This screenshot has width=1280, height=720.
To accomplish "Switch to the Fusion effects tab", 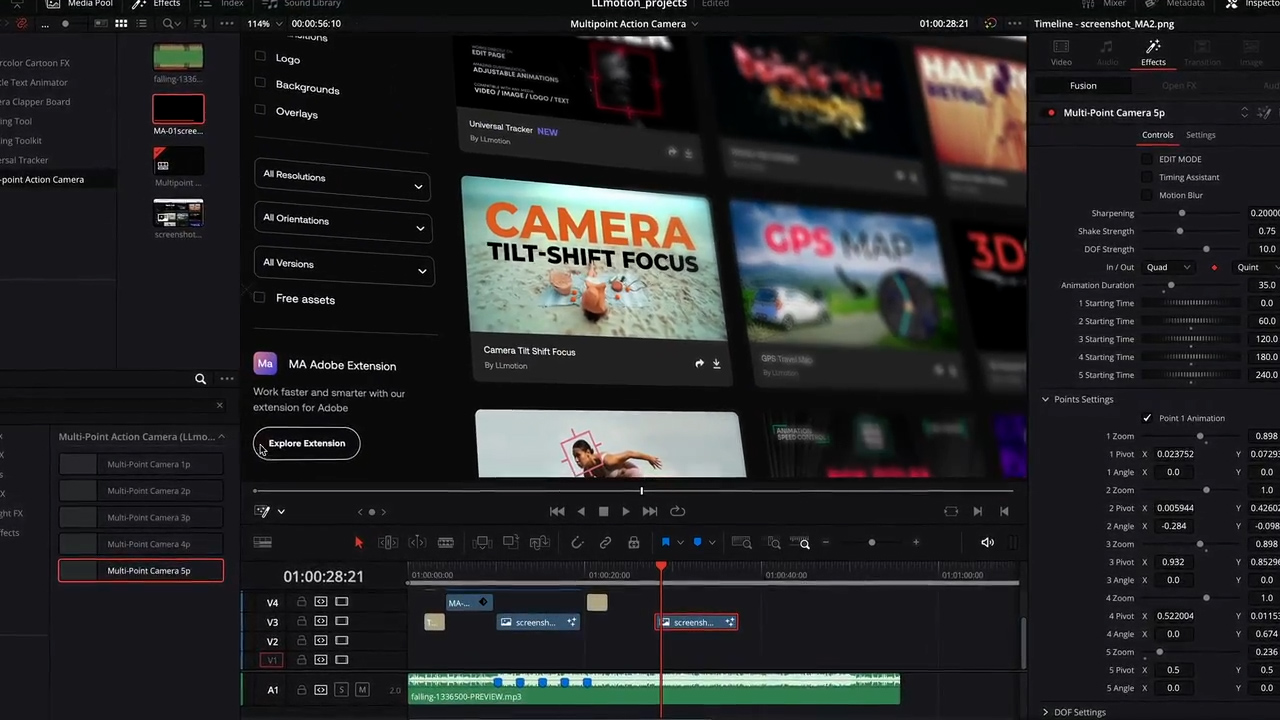I will click(x=1083, y=86).
